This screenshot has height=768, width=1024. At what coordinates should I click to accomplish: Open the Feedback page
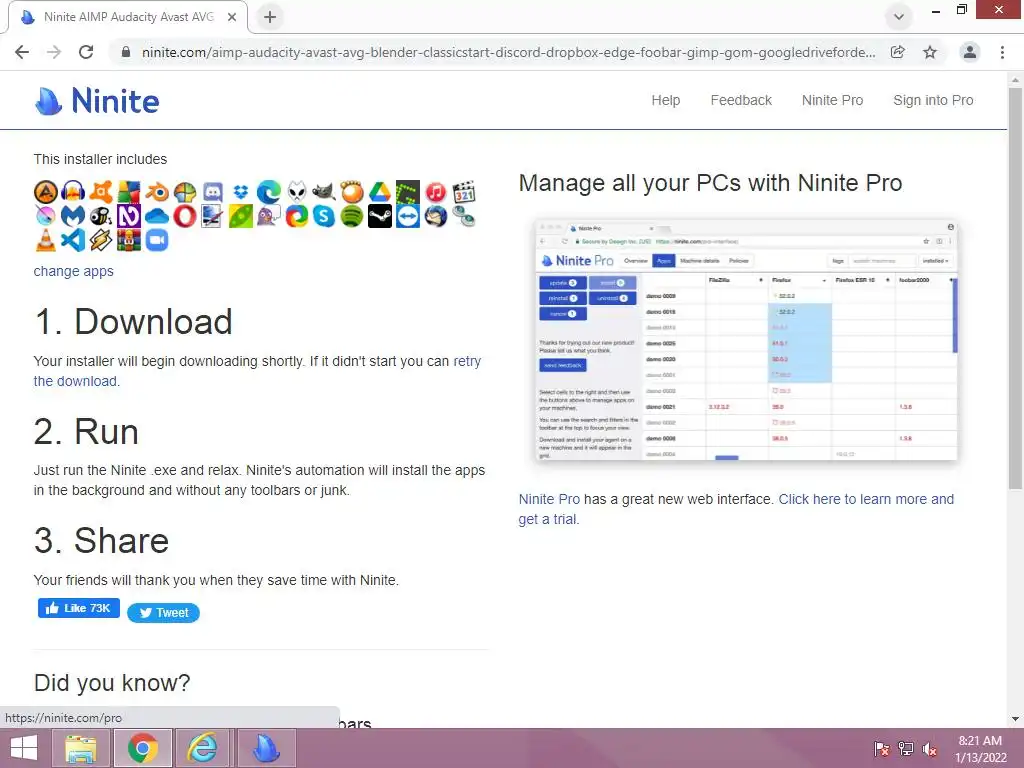click(741, 101)
